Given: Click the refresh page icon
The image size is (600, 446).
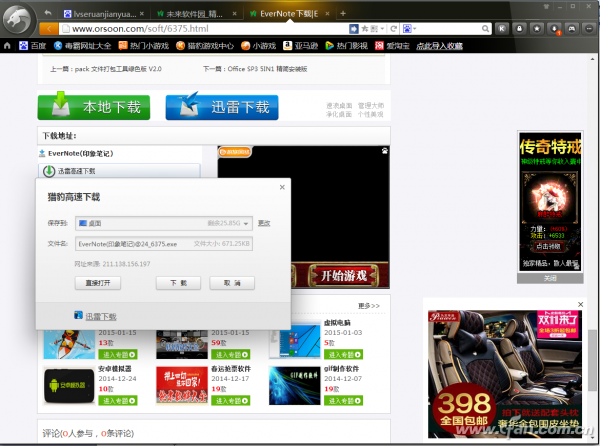Looking at the screenshot, I should tap(393, 29).
